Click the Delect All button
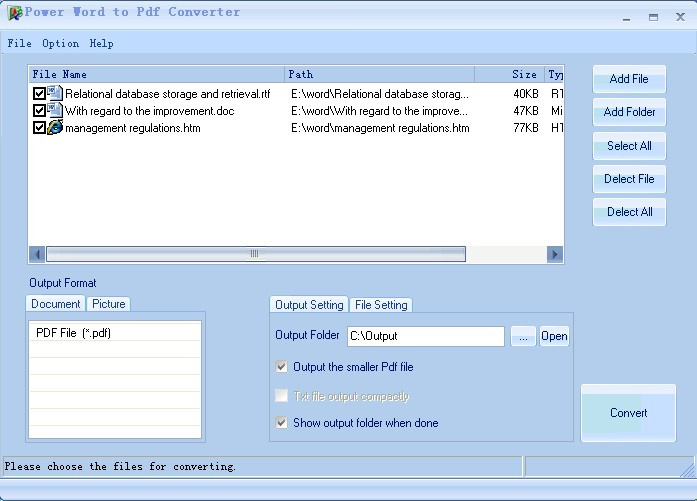Image resolution: width=697 pixels, height=501 pixels. (629, 212)
